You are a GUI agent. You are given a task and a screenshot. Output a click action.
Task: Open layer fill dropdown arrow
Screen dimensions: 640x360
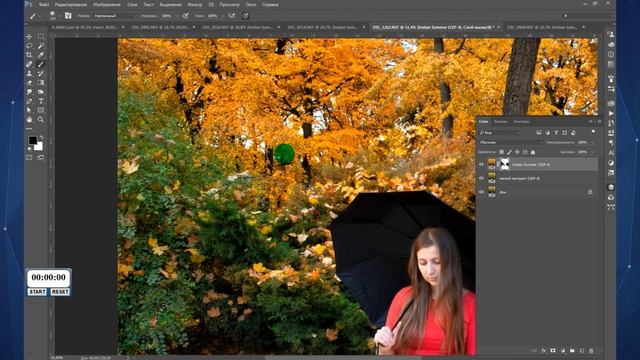point(593,152)
